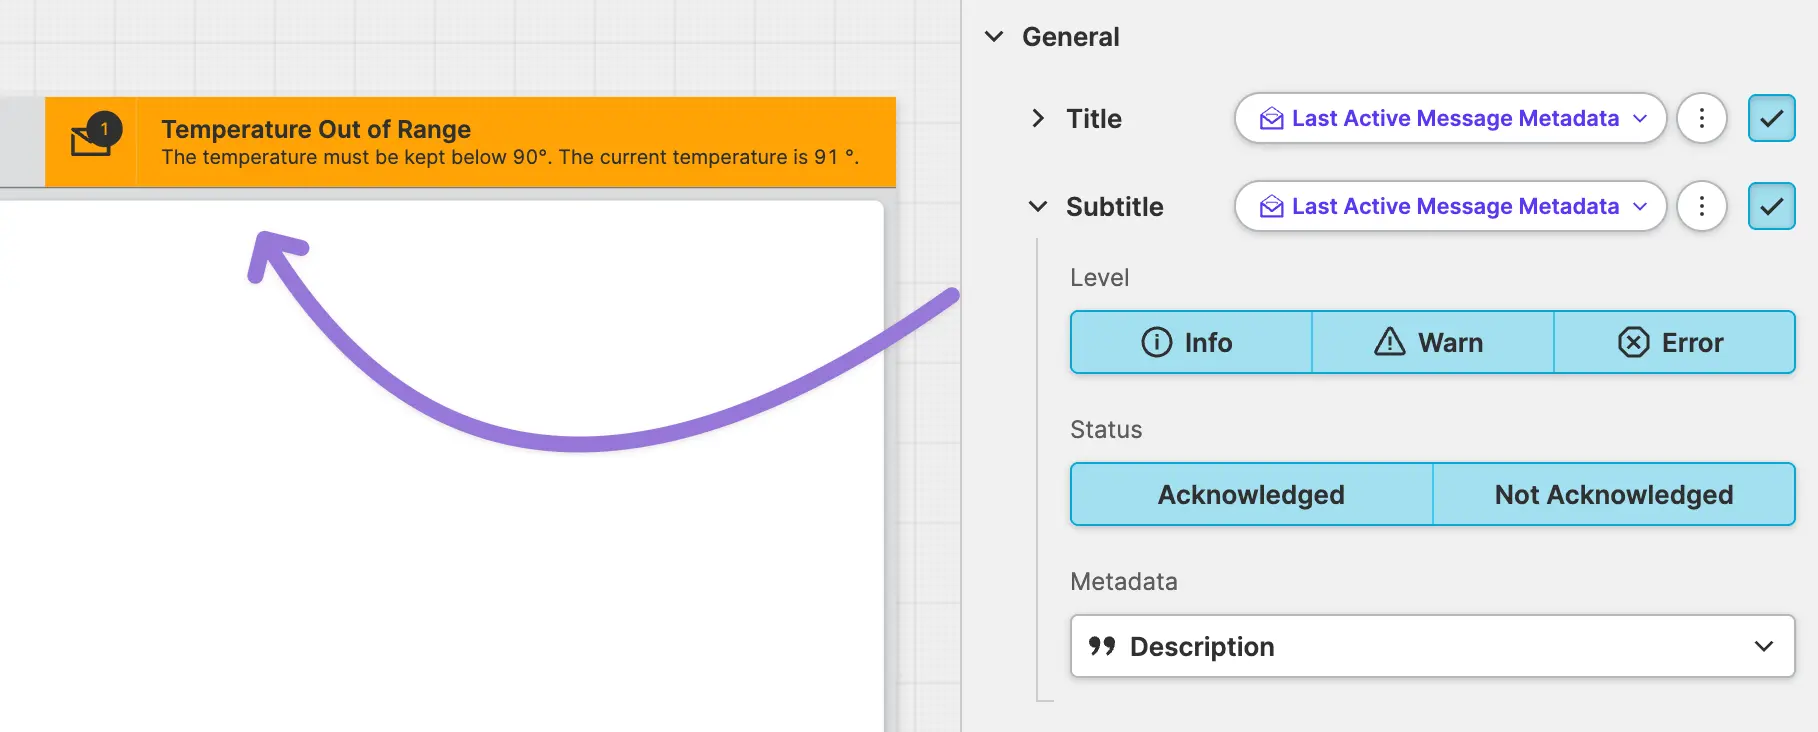The image size is (1818, 732).
Task: Open Subtitle row three-dot options menu
Action: (x=1701, y=207)
